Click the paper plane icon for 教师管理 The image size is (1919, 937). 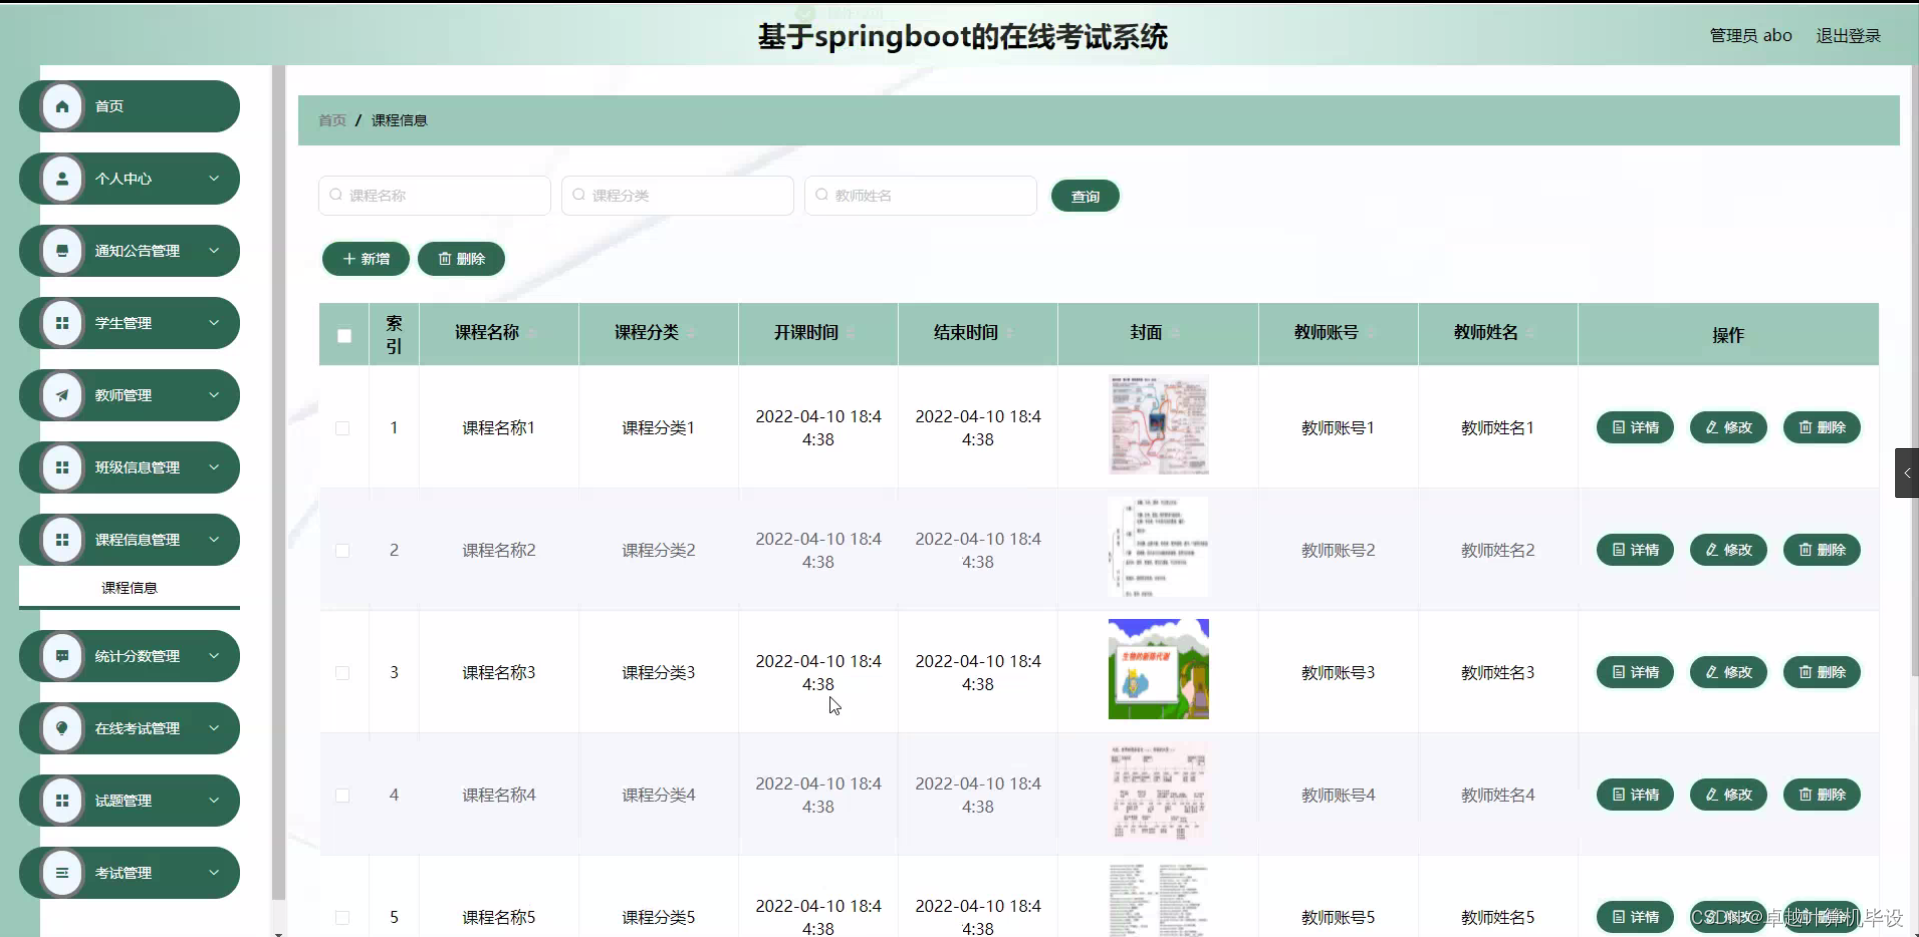pos(62,395)
